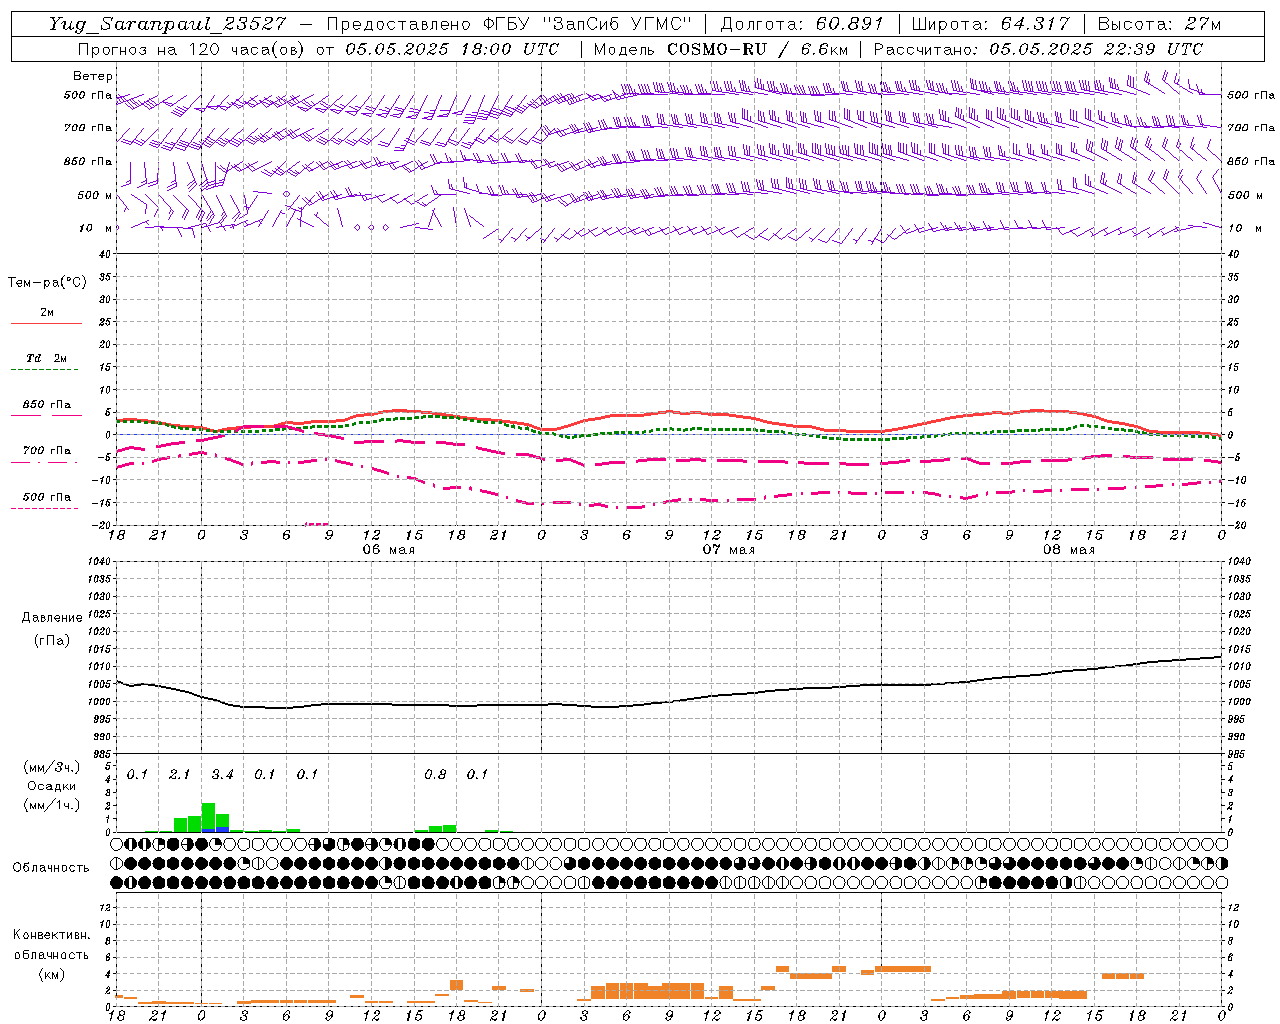Click the station title Yug_Saranpaul_23527
1280x1024 pixels.
[x=167, y=24]
